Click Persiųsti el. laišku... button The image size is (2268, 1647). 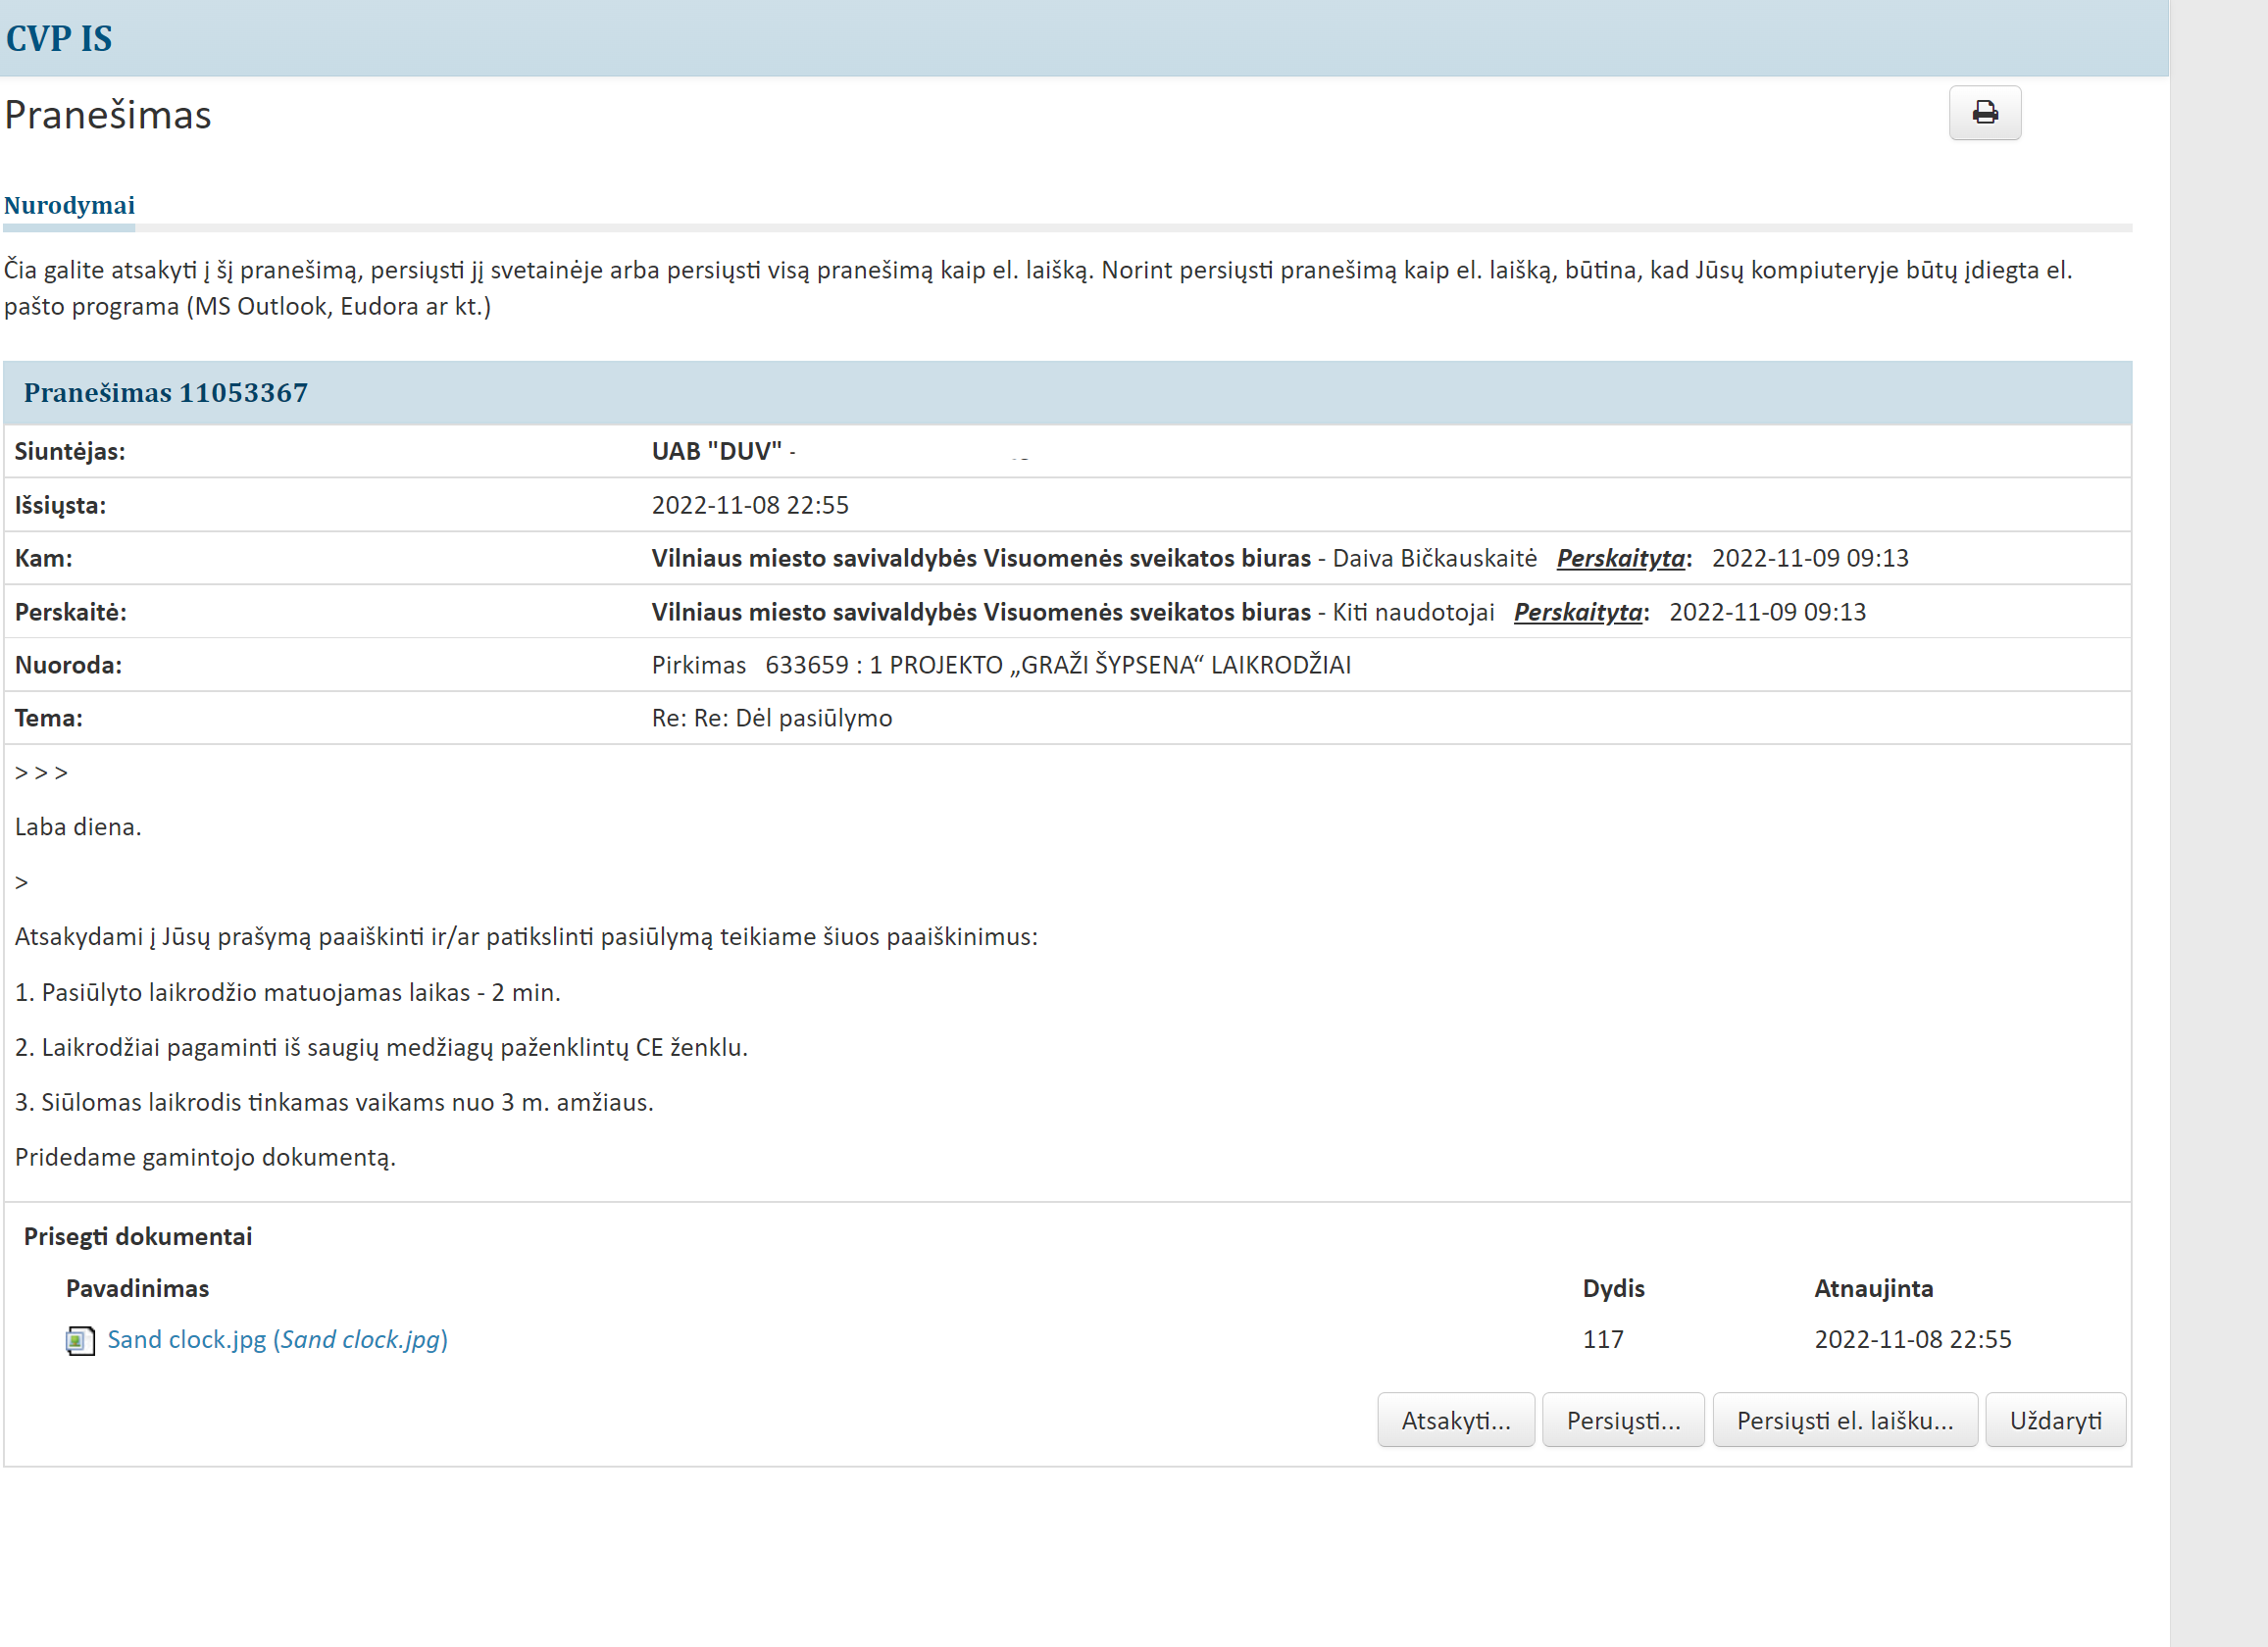click(x=1844, y=1420)
